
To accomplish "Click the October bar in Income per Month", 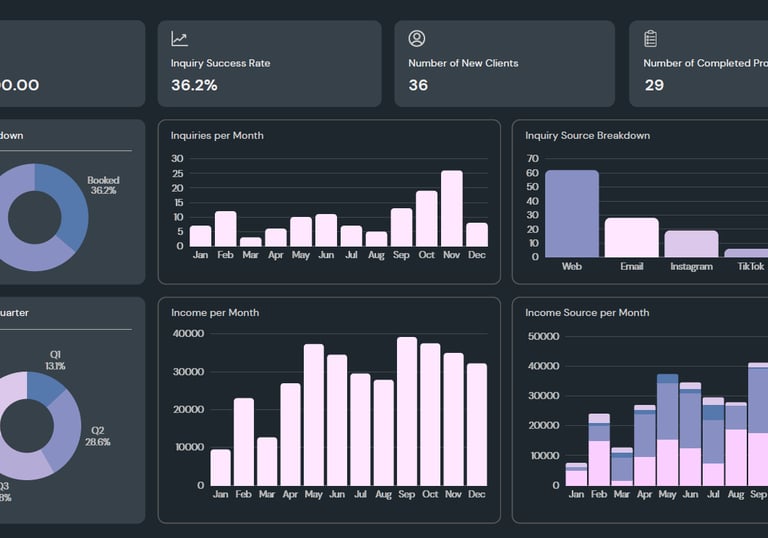I will pos(430,415).
